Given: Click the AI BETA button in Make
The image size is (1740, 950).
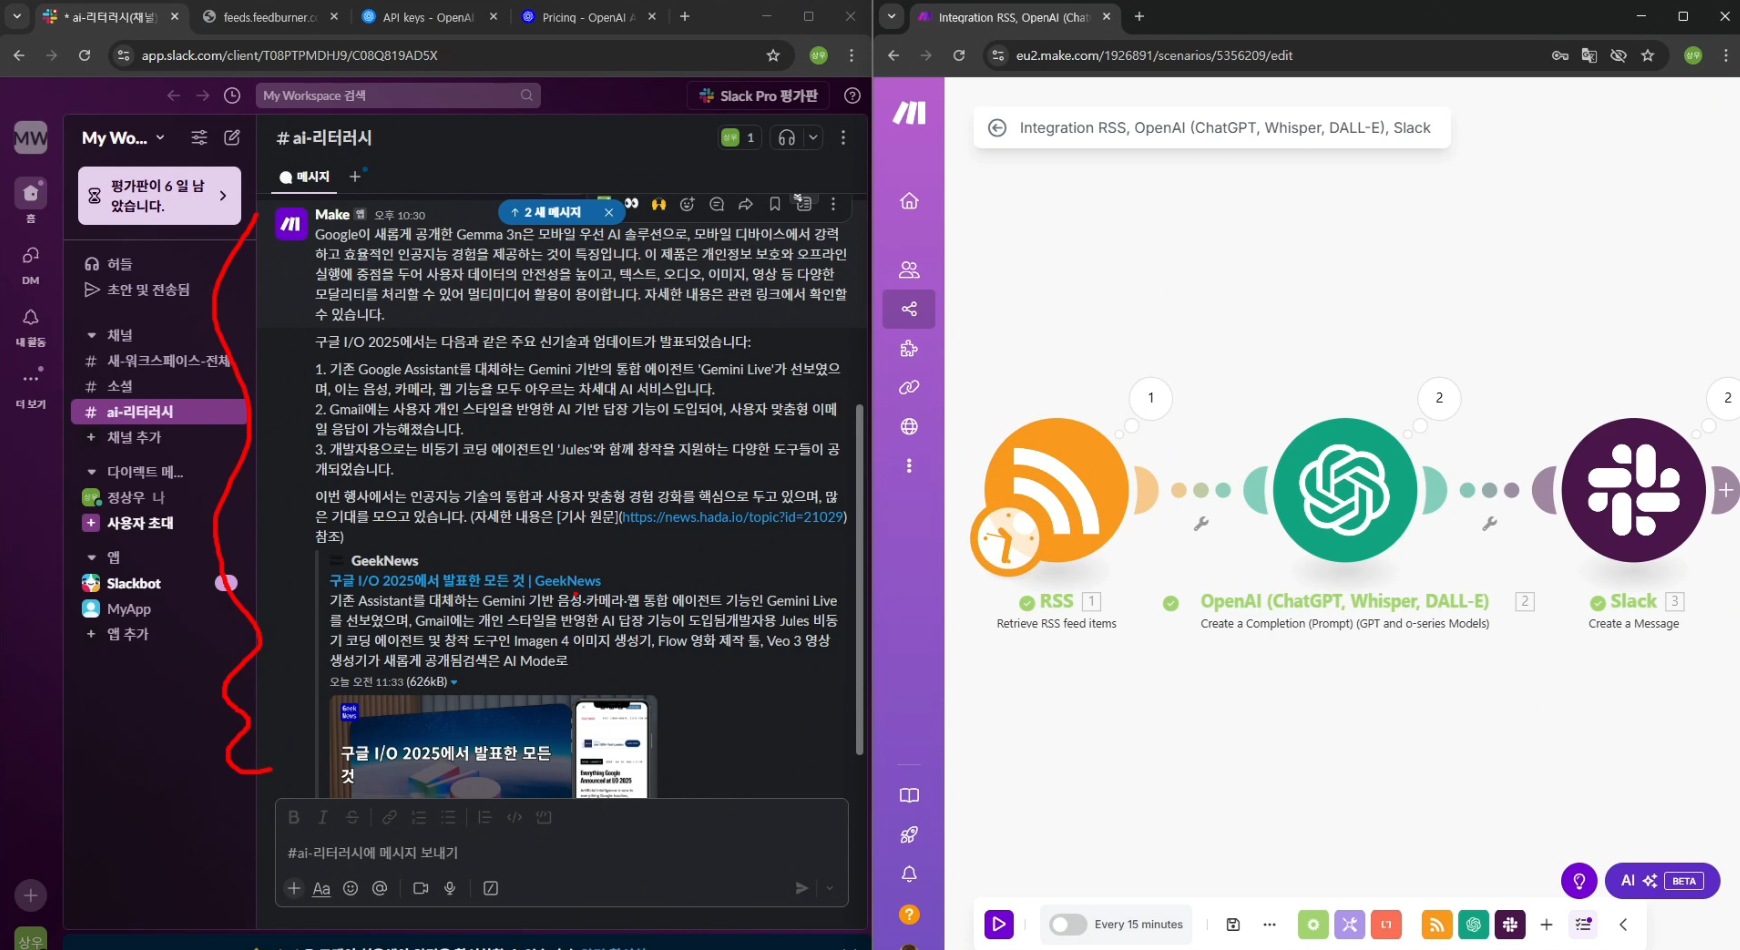Looking at the screenshot, I should [1662, 881].
